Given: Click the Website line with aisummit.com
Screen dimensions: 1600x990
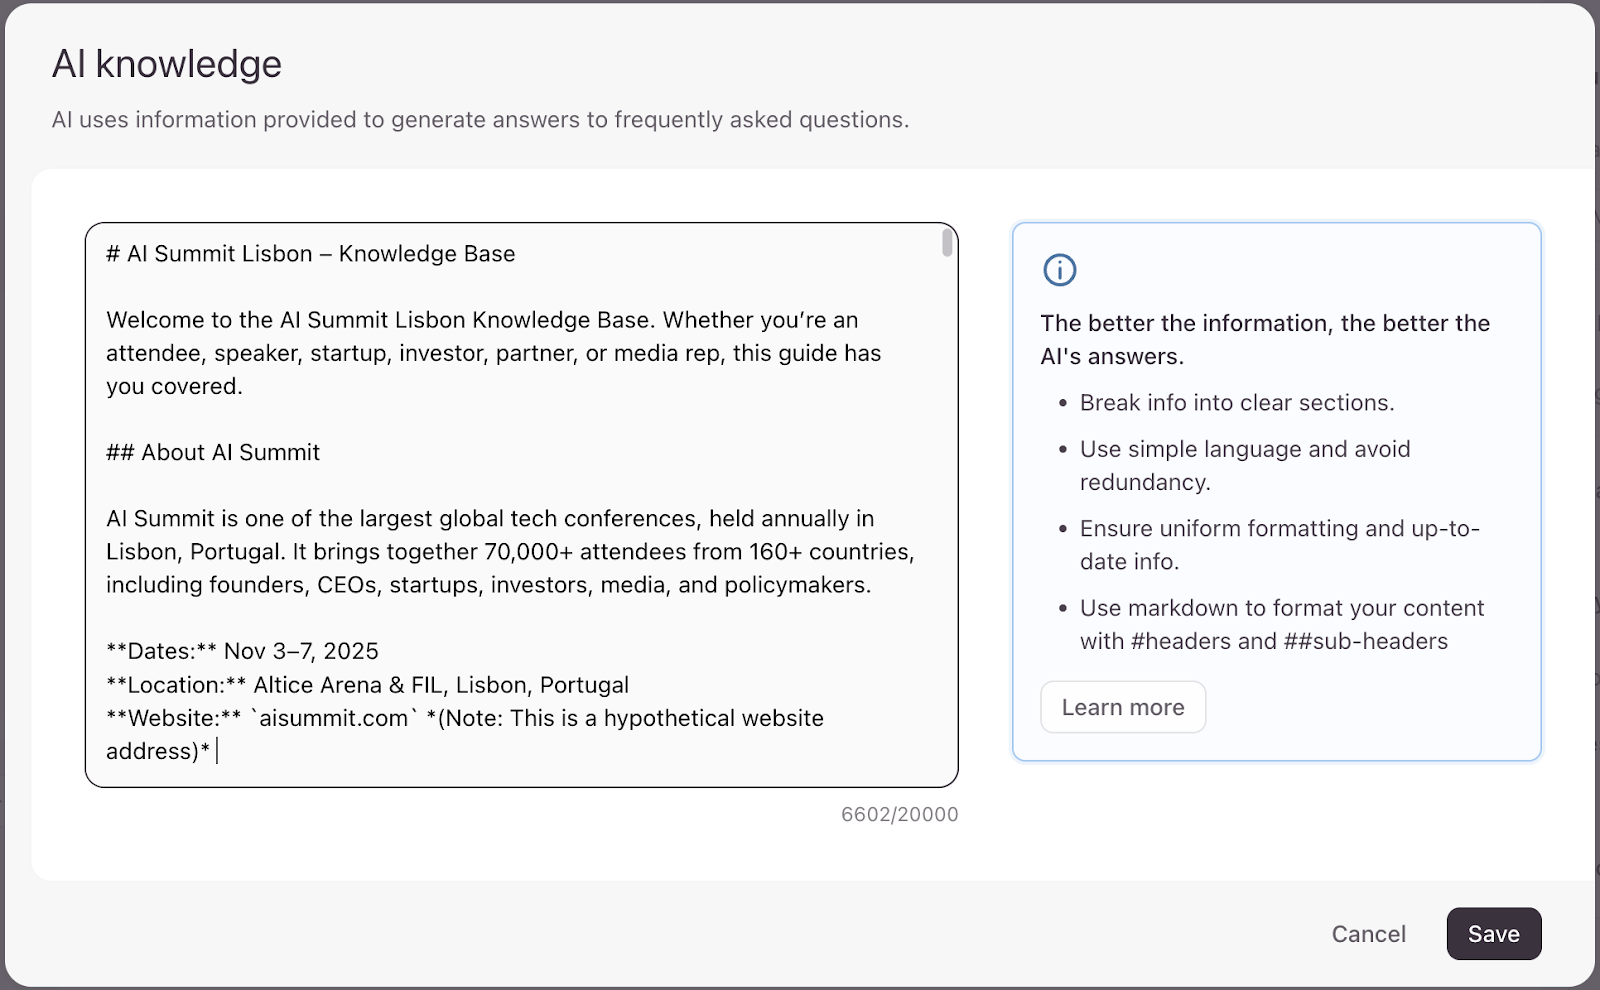Looking at the screenshot, I should coord(464,718).
